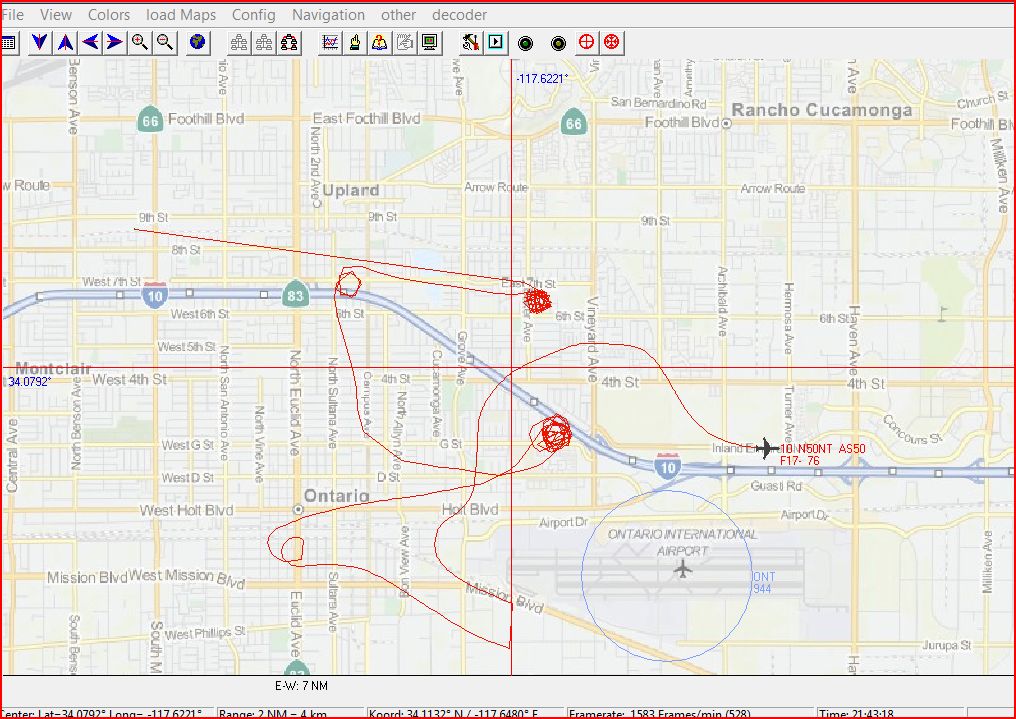Expand the Navigation menu
Image resolution: width=1016 pixels, height=719 pixels.
coord(328,15)
